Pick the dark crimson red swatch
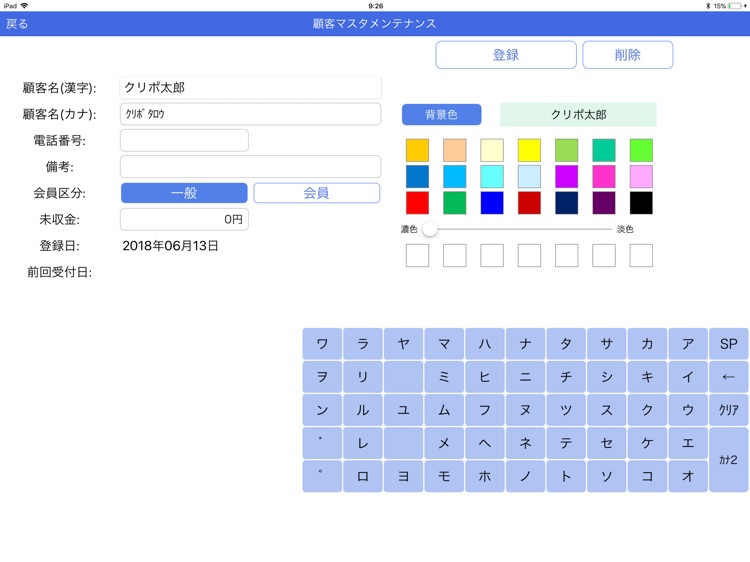Screen dimensions: 750x562 (529, 203)
